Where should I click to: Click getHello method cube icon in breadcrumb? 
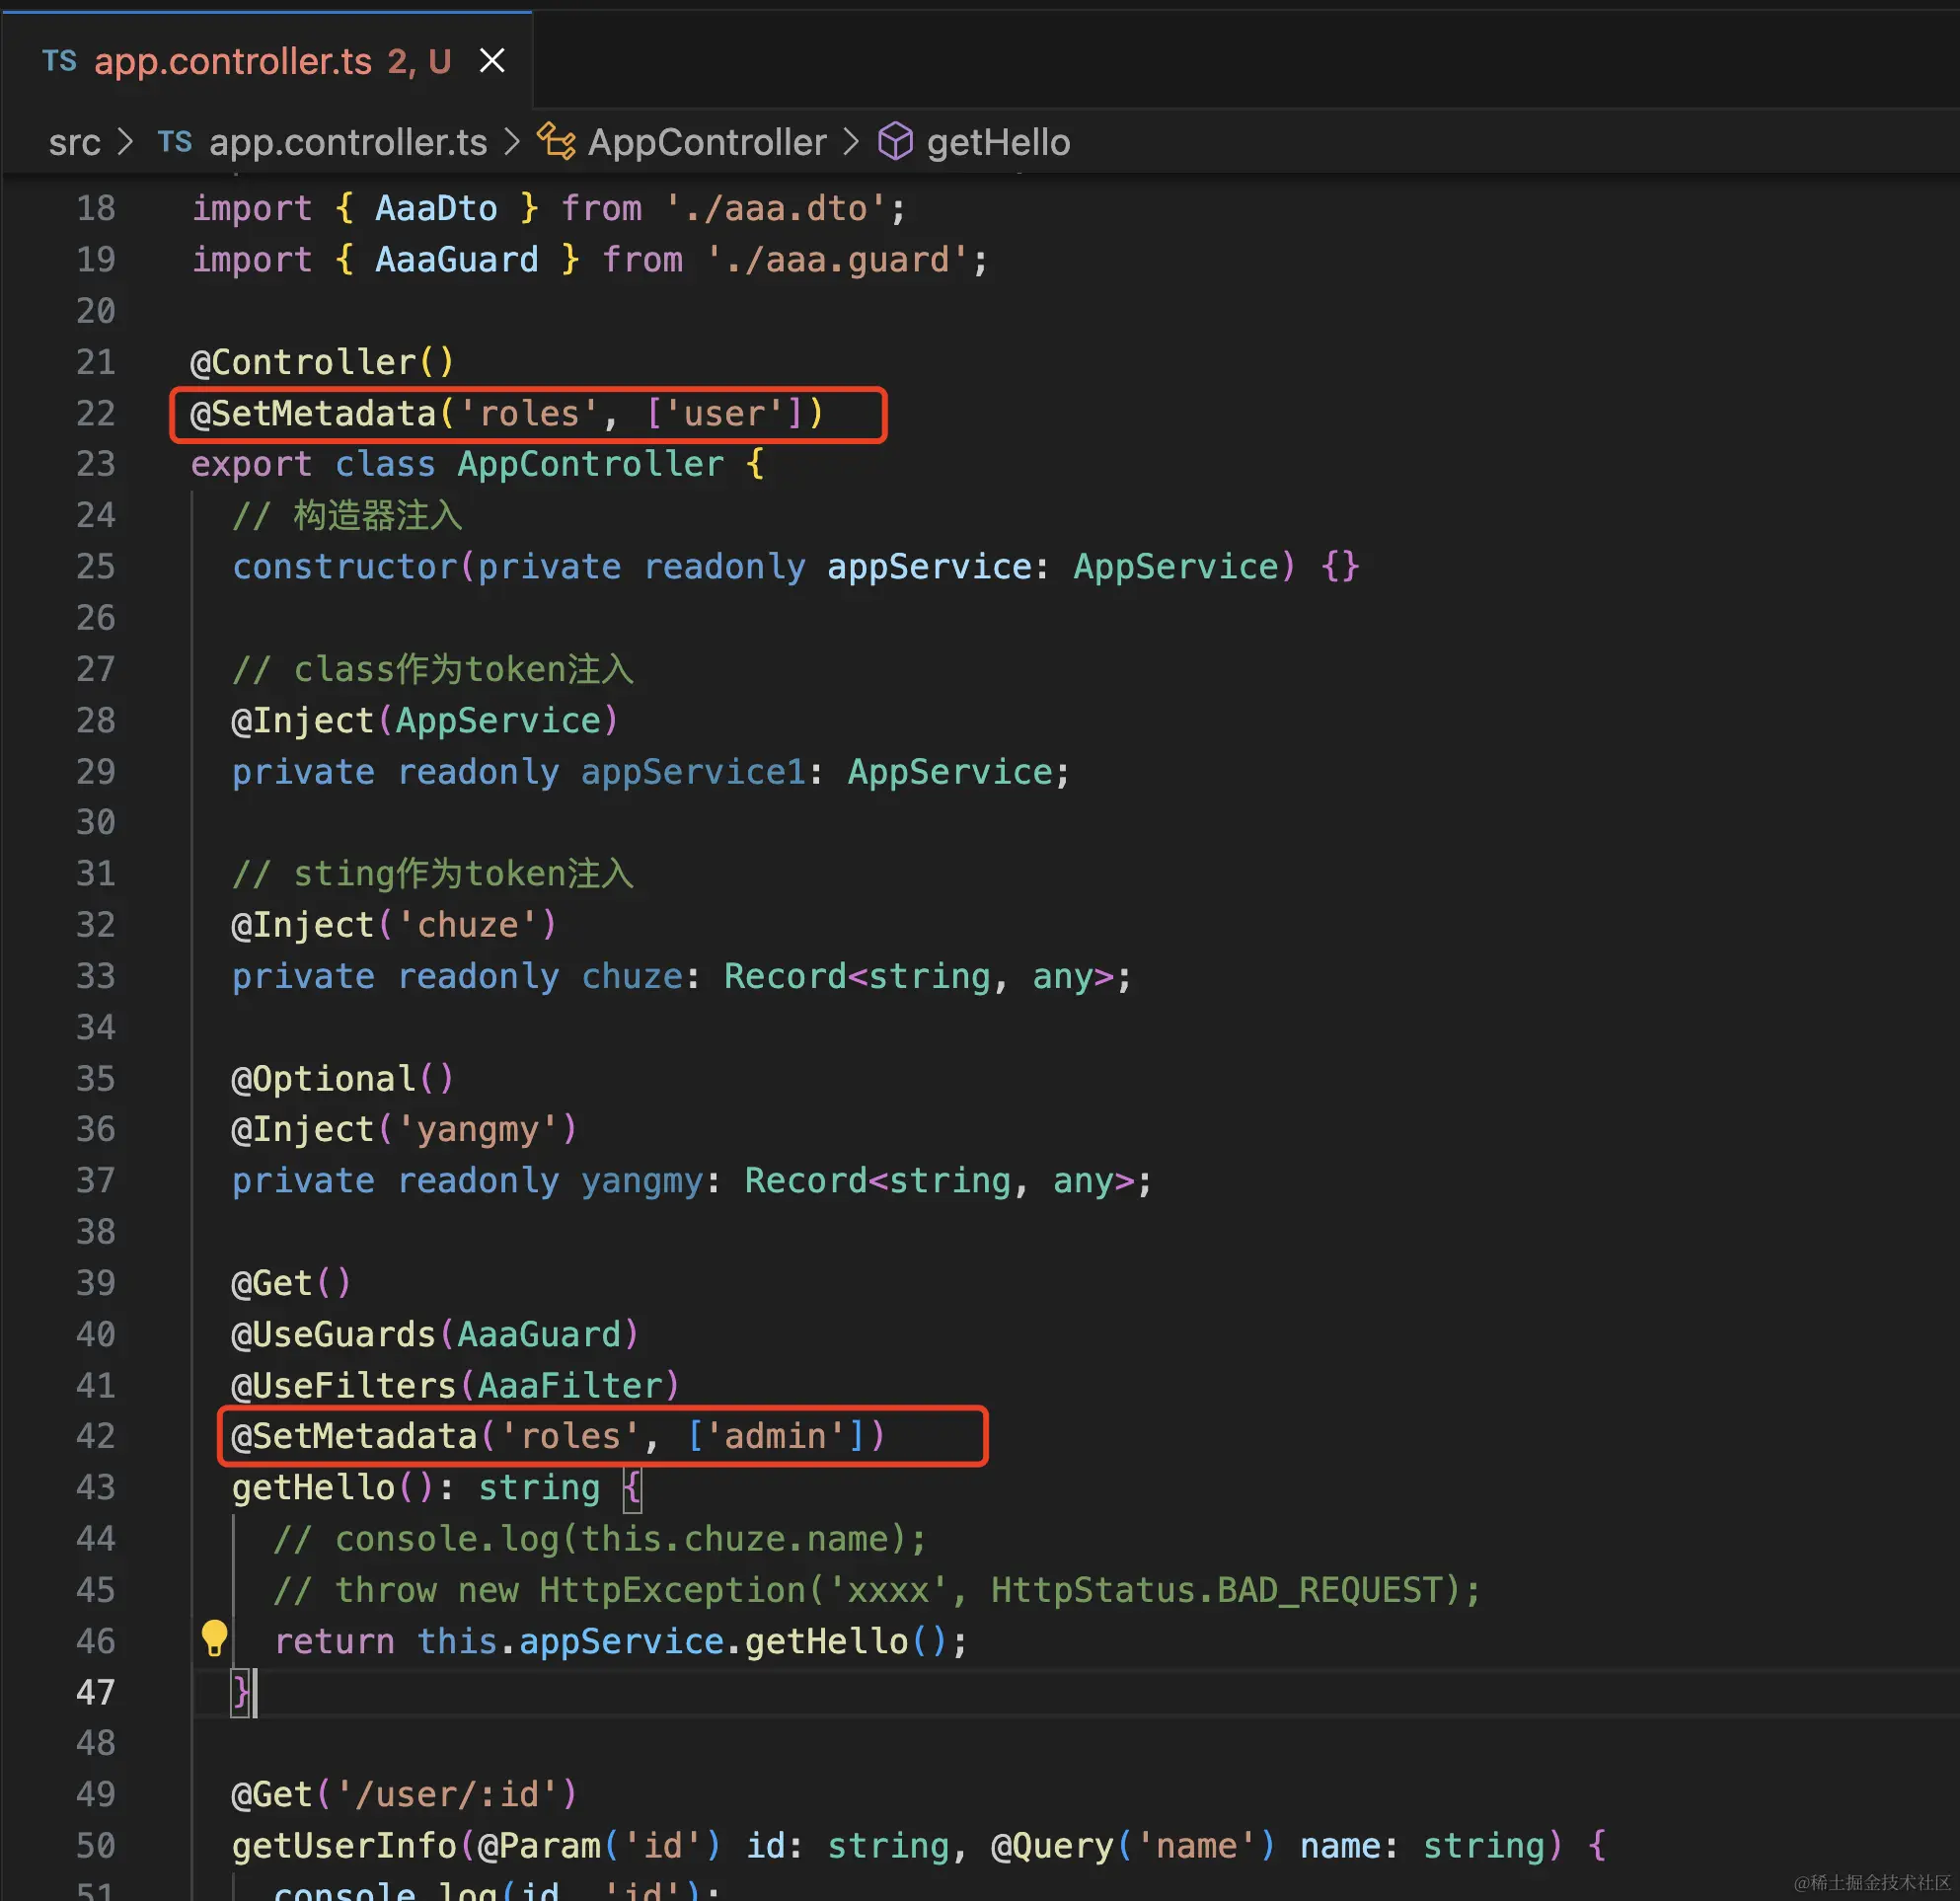895,142
